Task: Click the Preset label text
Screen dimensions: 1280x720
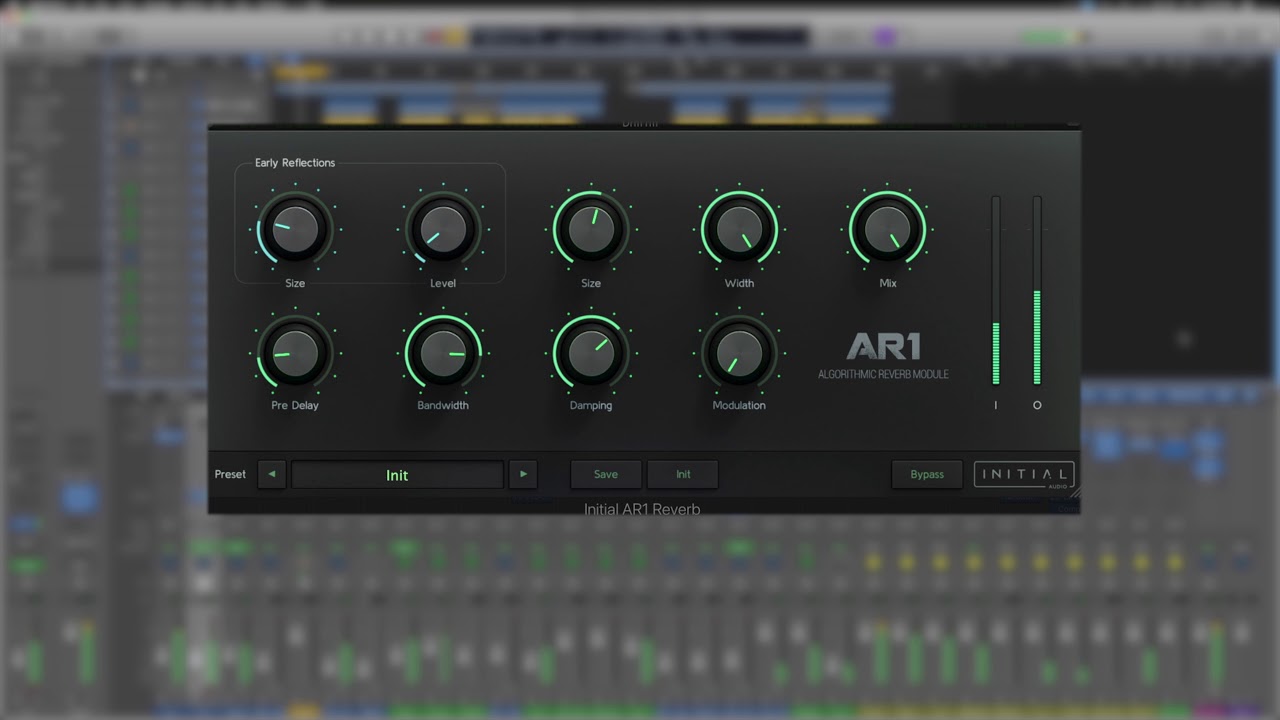Action: (x=230, y=475)
